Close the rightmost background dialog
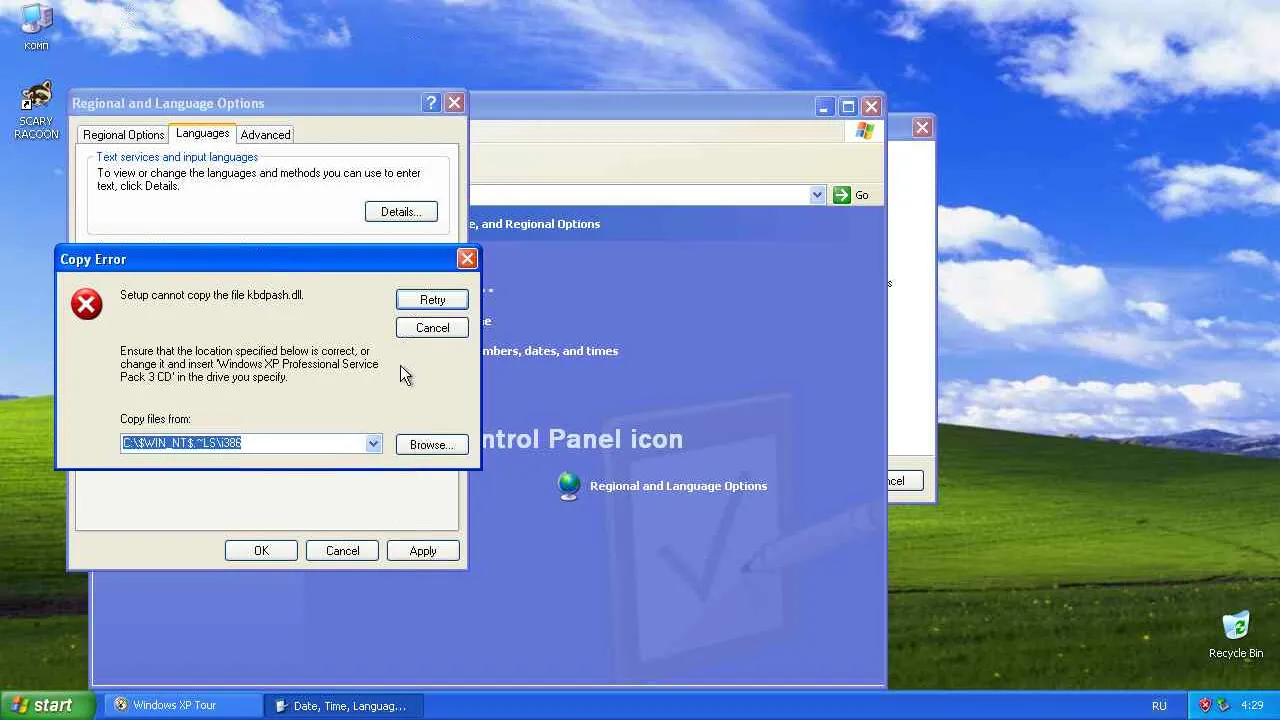Image resolution: width=1280 pixels, height=720 pixels. pos(922,127)
